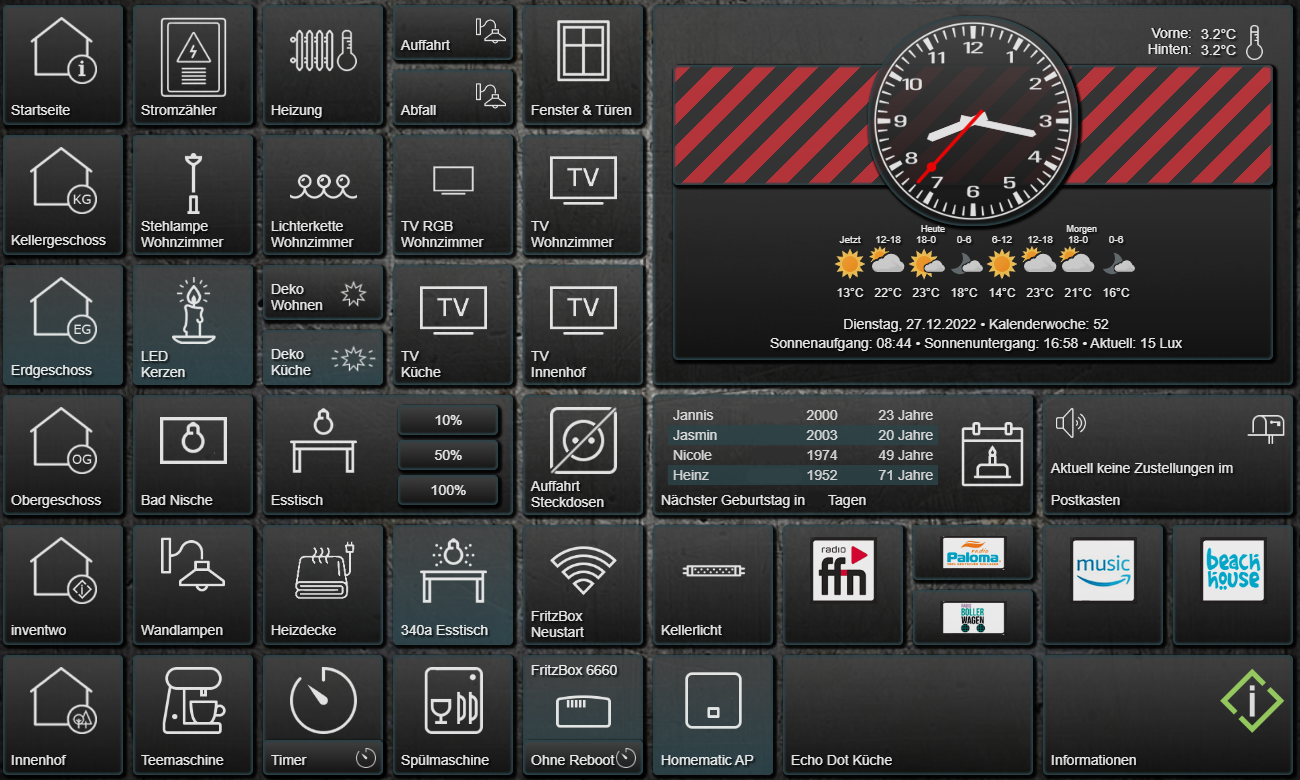
Task: Switch the LED Kerzen candle tile
Action: pyautogui.click(x=193, y=325)
